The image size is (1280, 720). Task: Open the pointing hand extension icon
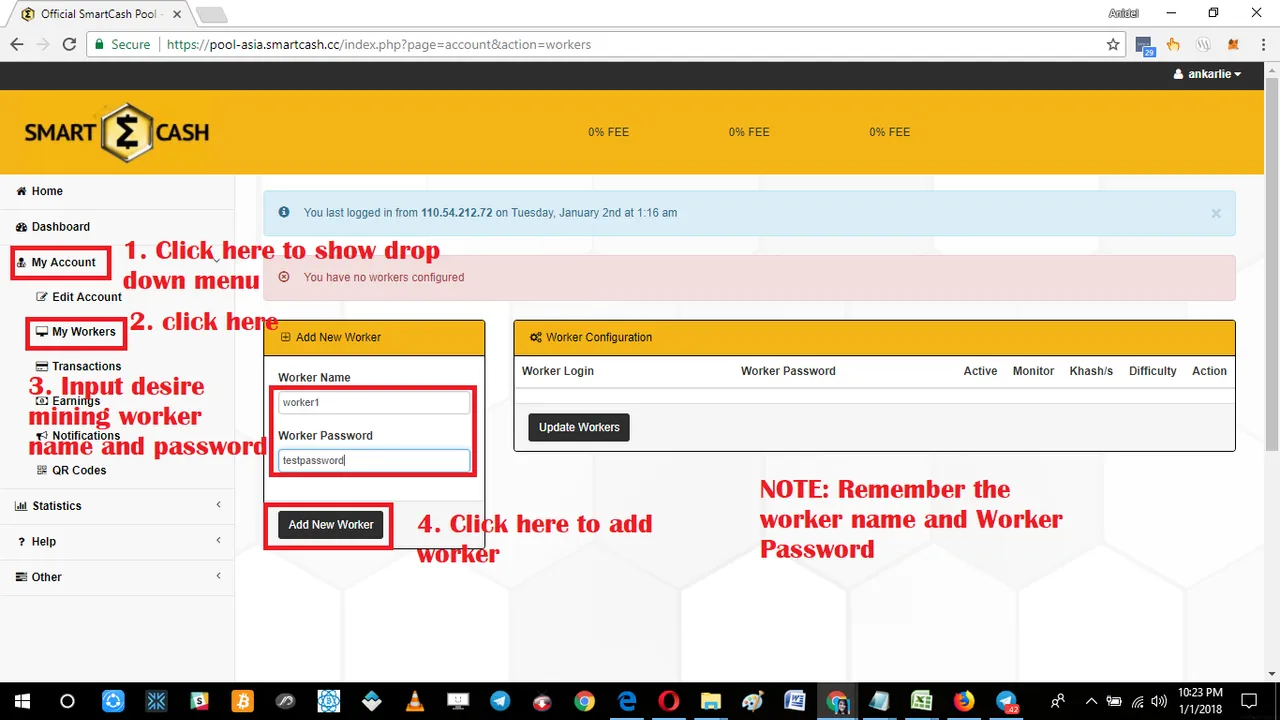(x=1174, y=44)
